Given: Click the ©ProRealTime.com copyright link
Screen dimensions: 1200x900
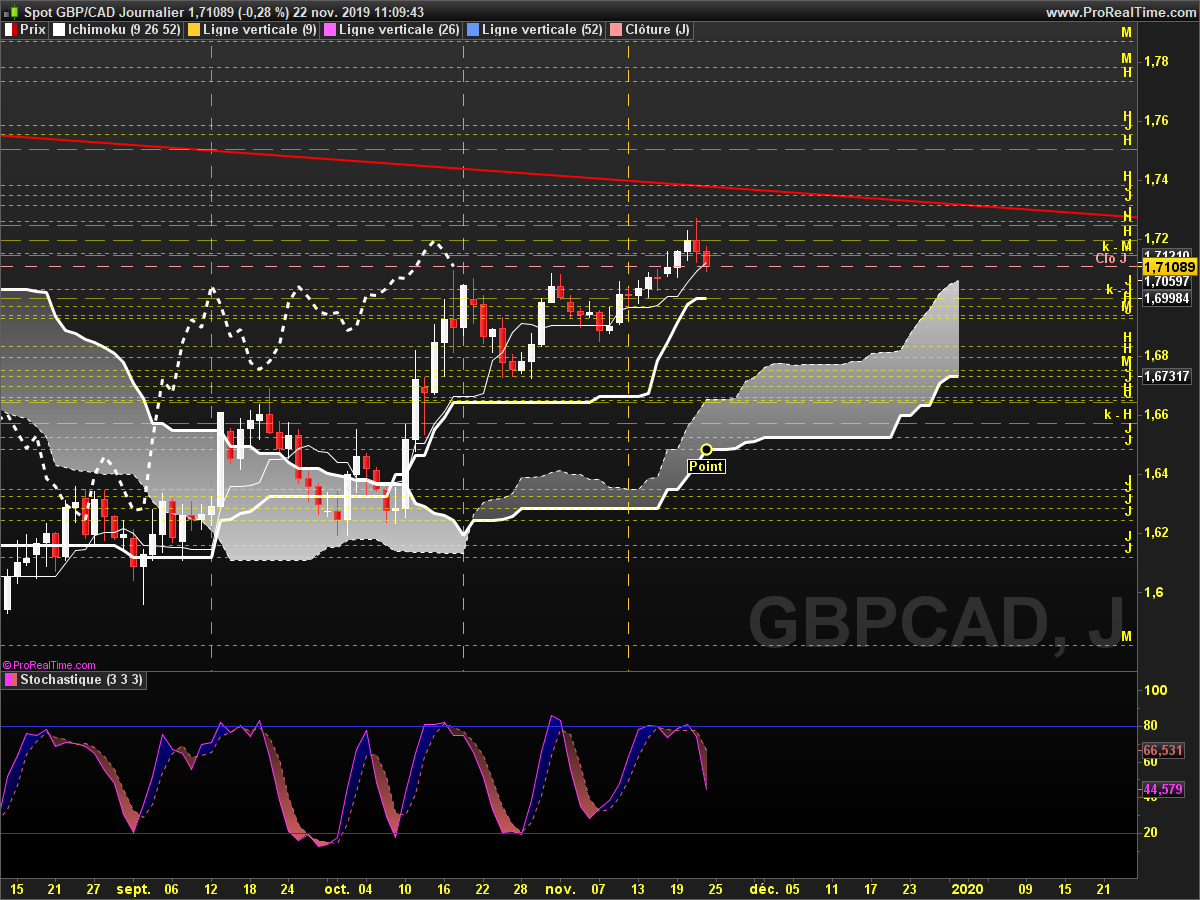Looking at the screenshot, I should click(x=49, y=665).
